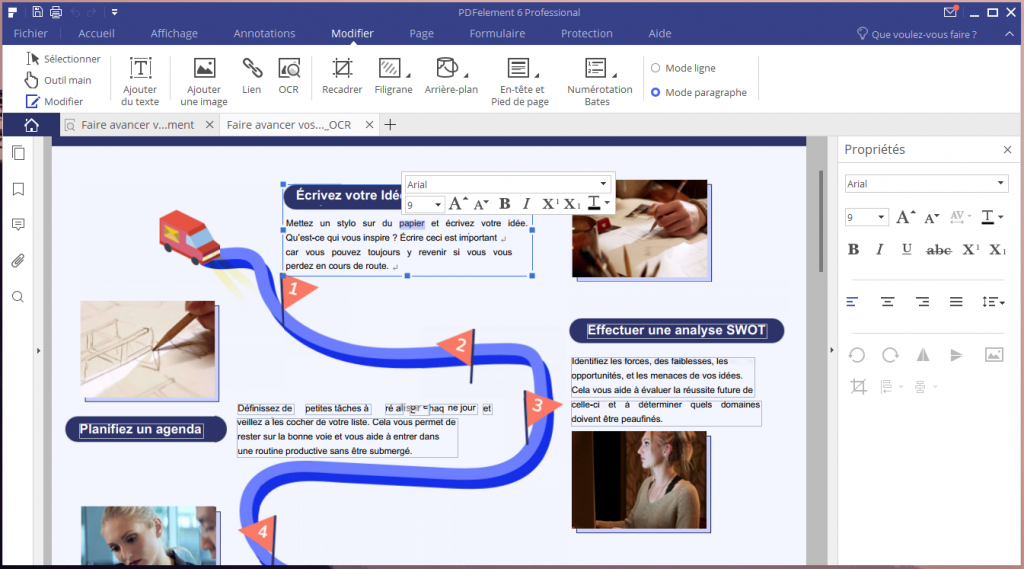Run the OCR tool
Image resolution: width=1024 pixels, height=569 pixels.
(x=289, y=76)
